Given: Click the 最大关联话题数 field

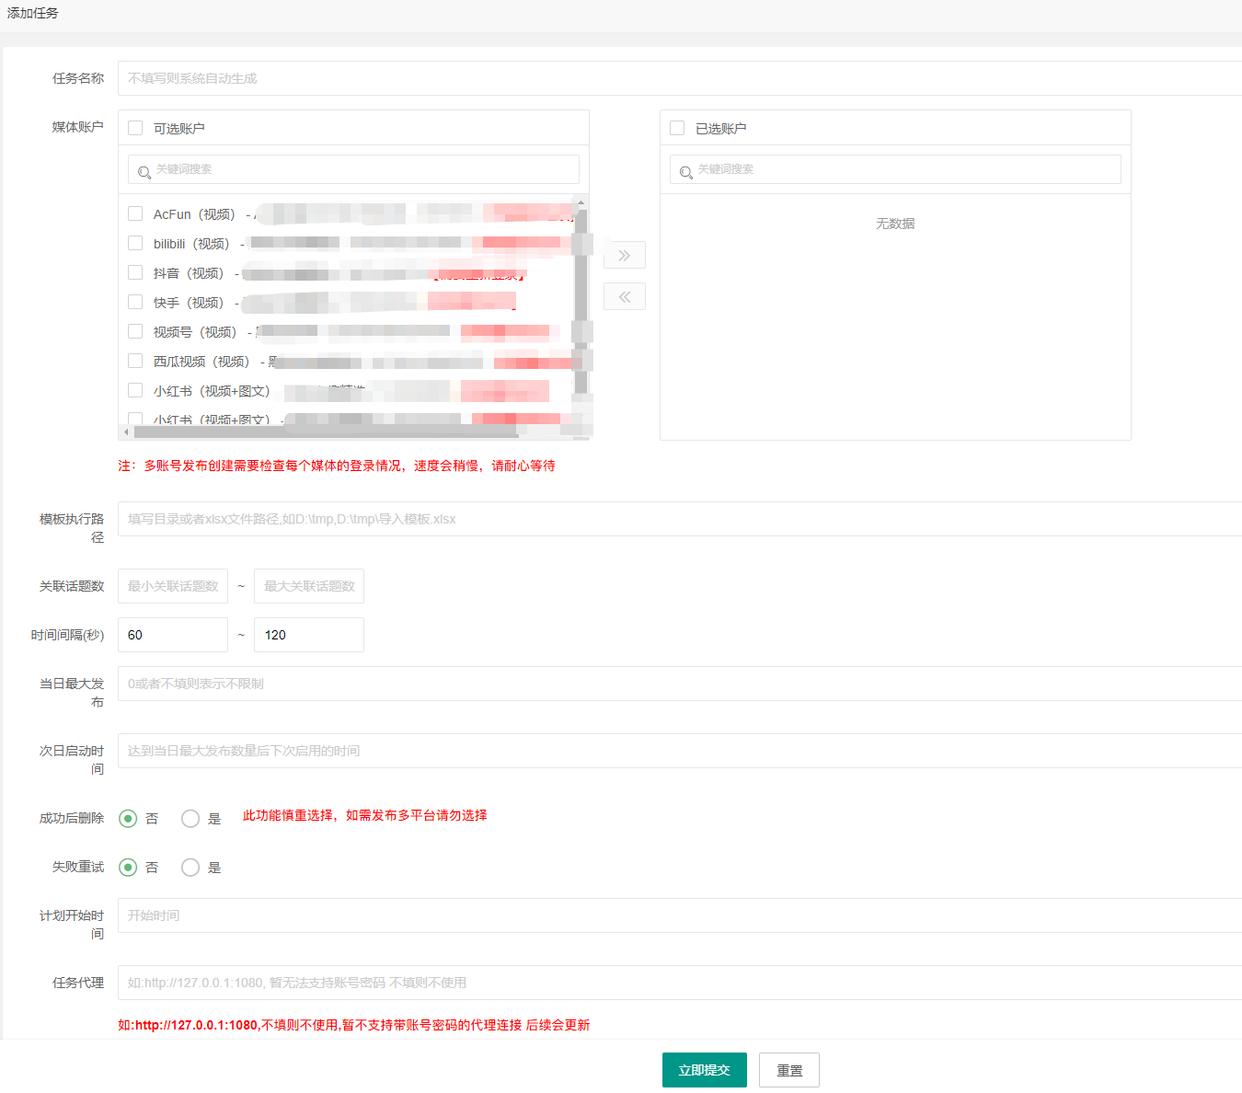Looking at the screenshot, I should (309, 586).
